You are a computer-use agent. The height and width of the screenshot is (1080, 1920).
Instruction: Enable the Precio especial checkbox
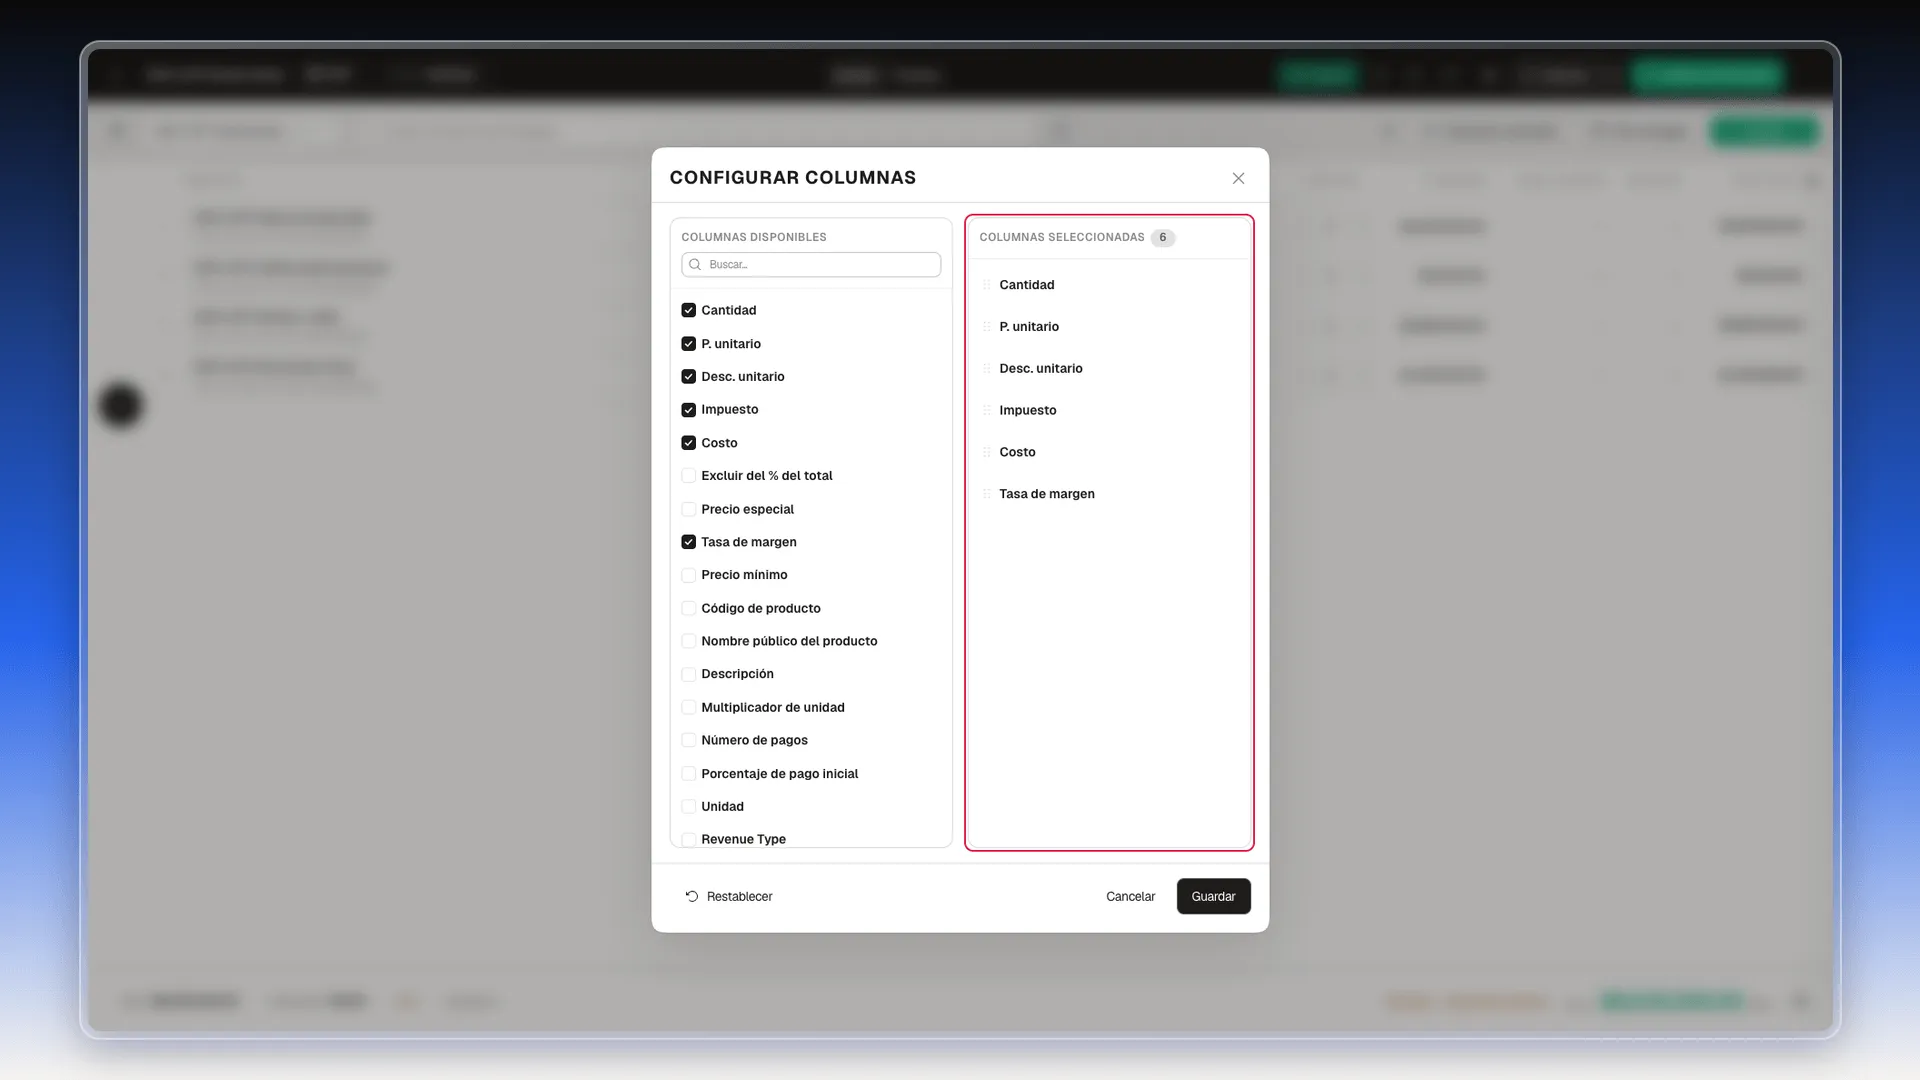pos(688,509)
